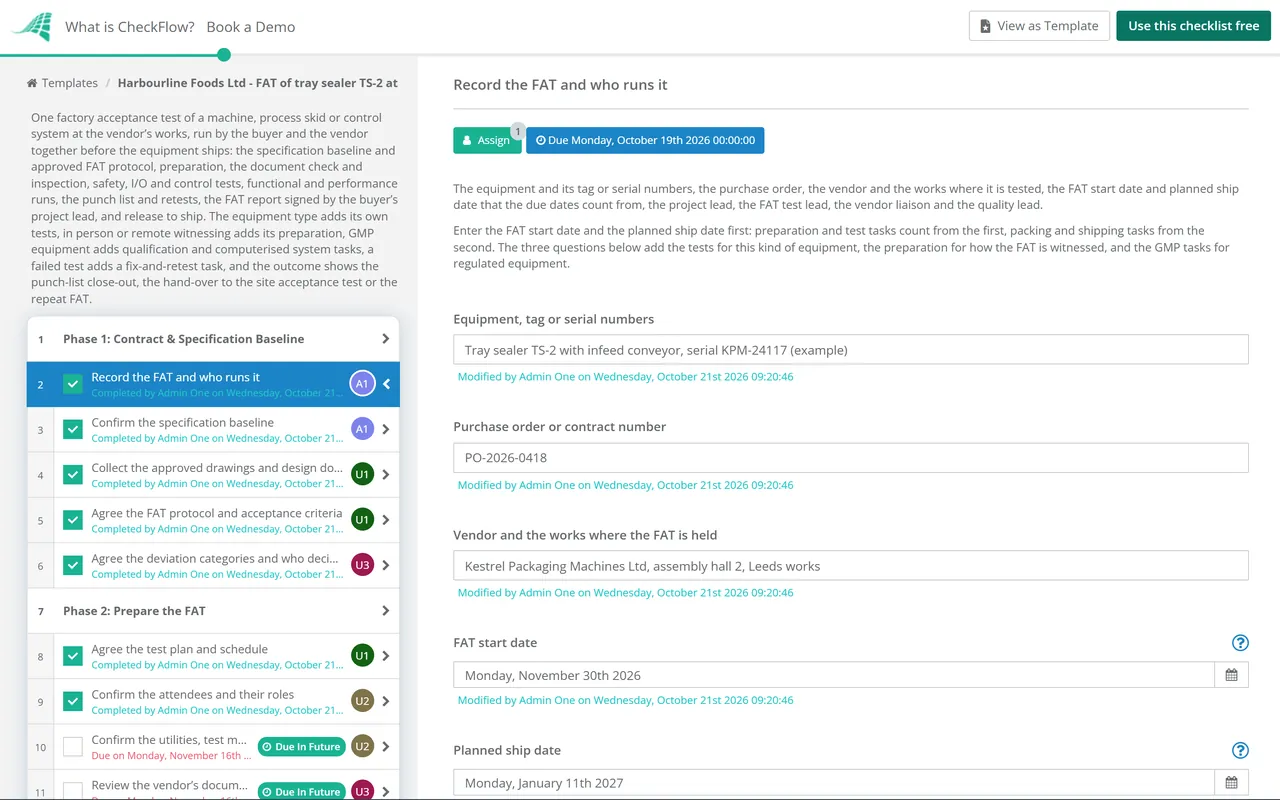The image size is (1280, 800).
Task: Open calendar picker for Planned ship date
Action: [1231, 783]
